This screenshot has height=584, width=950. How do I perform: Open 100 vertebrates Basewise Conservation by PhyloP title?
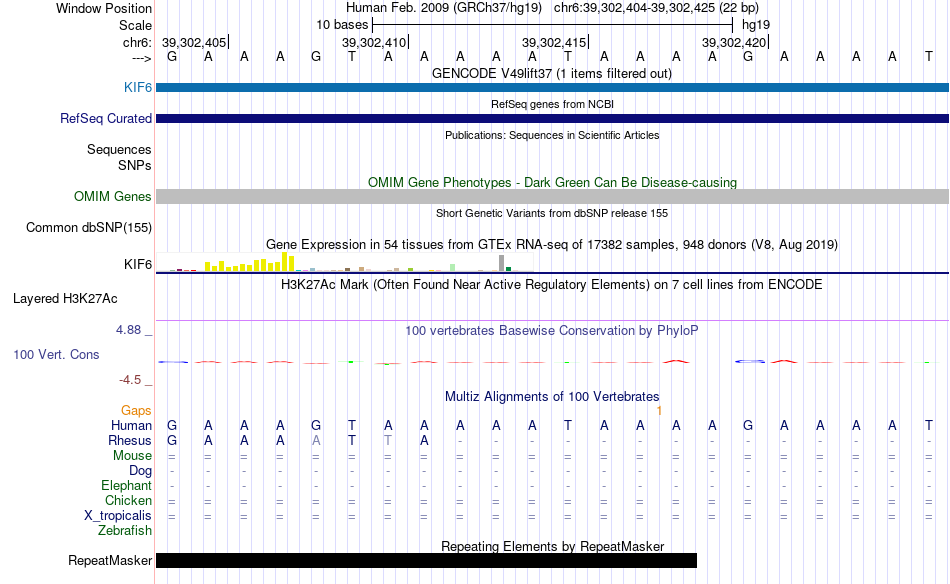pos(551,331)
